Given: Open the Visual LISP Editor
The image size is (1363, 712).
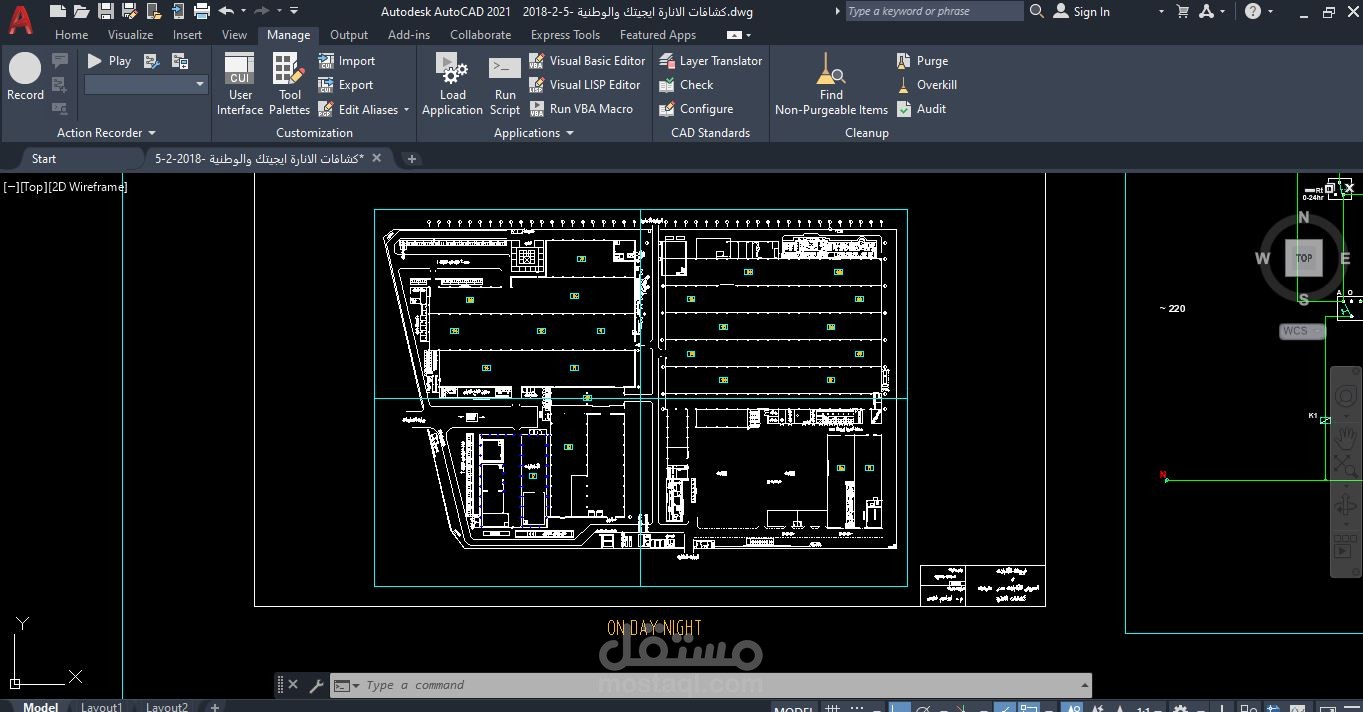Looking at the screenshot, I should click(585, 85).
